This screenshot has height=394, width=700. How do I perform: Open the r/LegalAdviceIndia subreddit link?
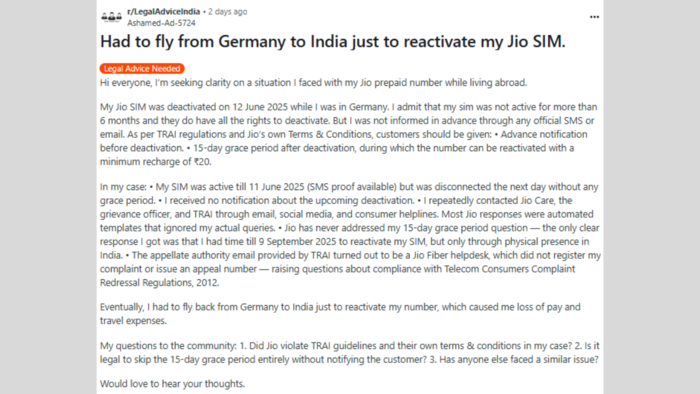pyautogui.click(x=163, y=12)
